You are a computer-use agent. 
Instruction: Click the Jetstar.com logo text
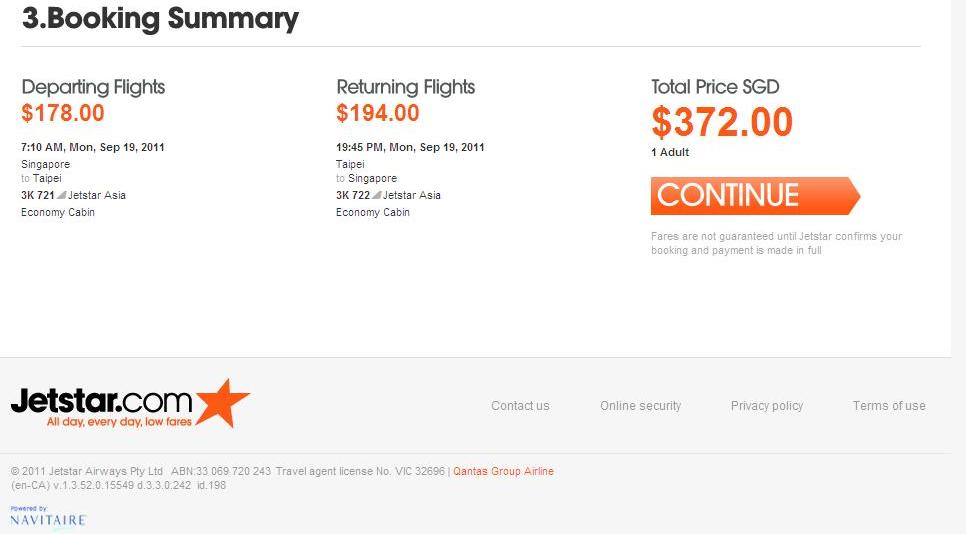tap(101, 402)
